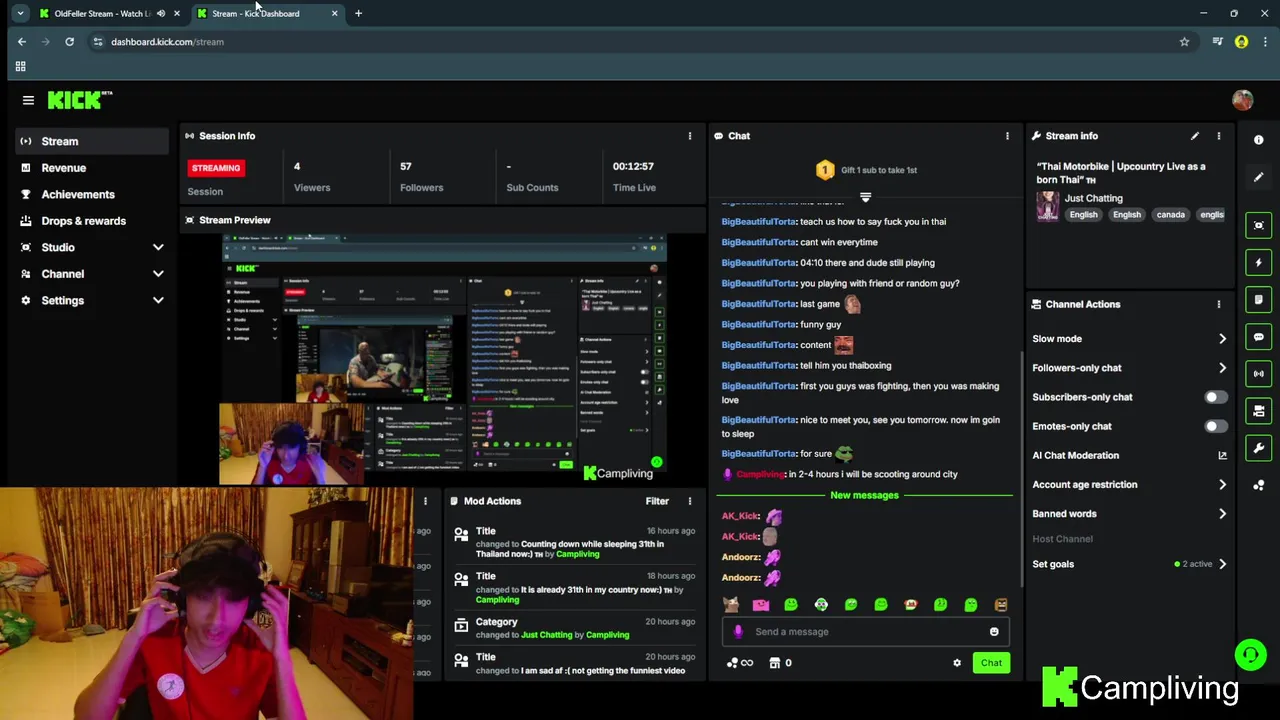This screenshot has height=720, width=1280.
Task: Open the Filter dropdown in Mod Actions
Action: point(657,501)
